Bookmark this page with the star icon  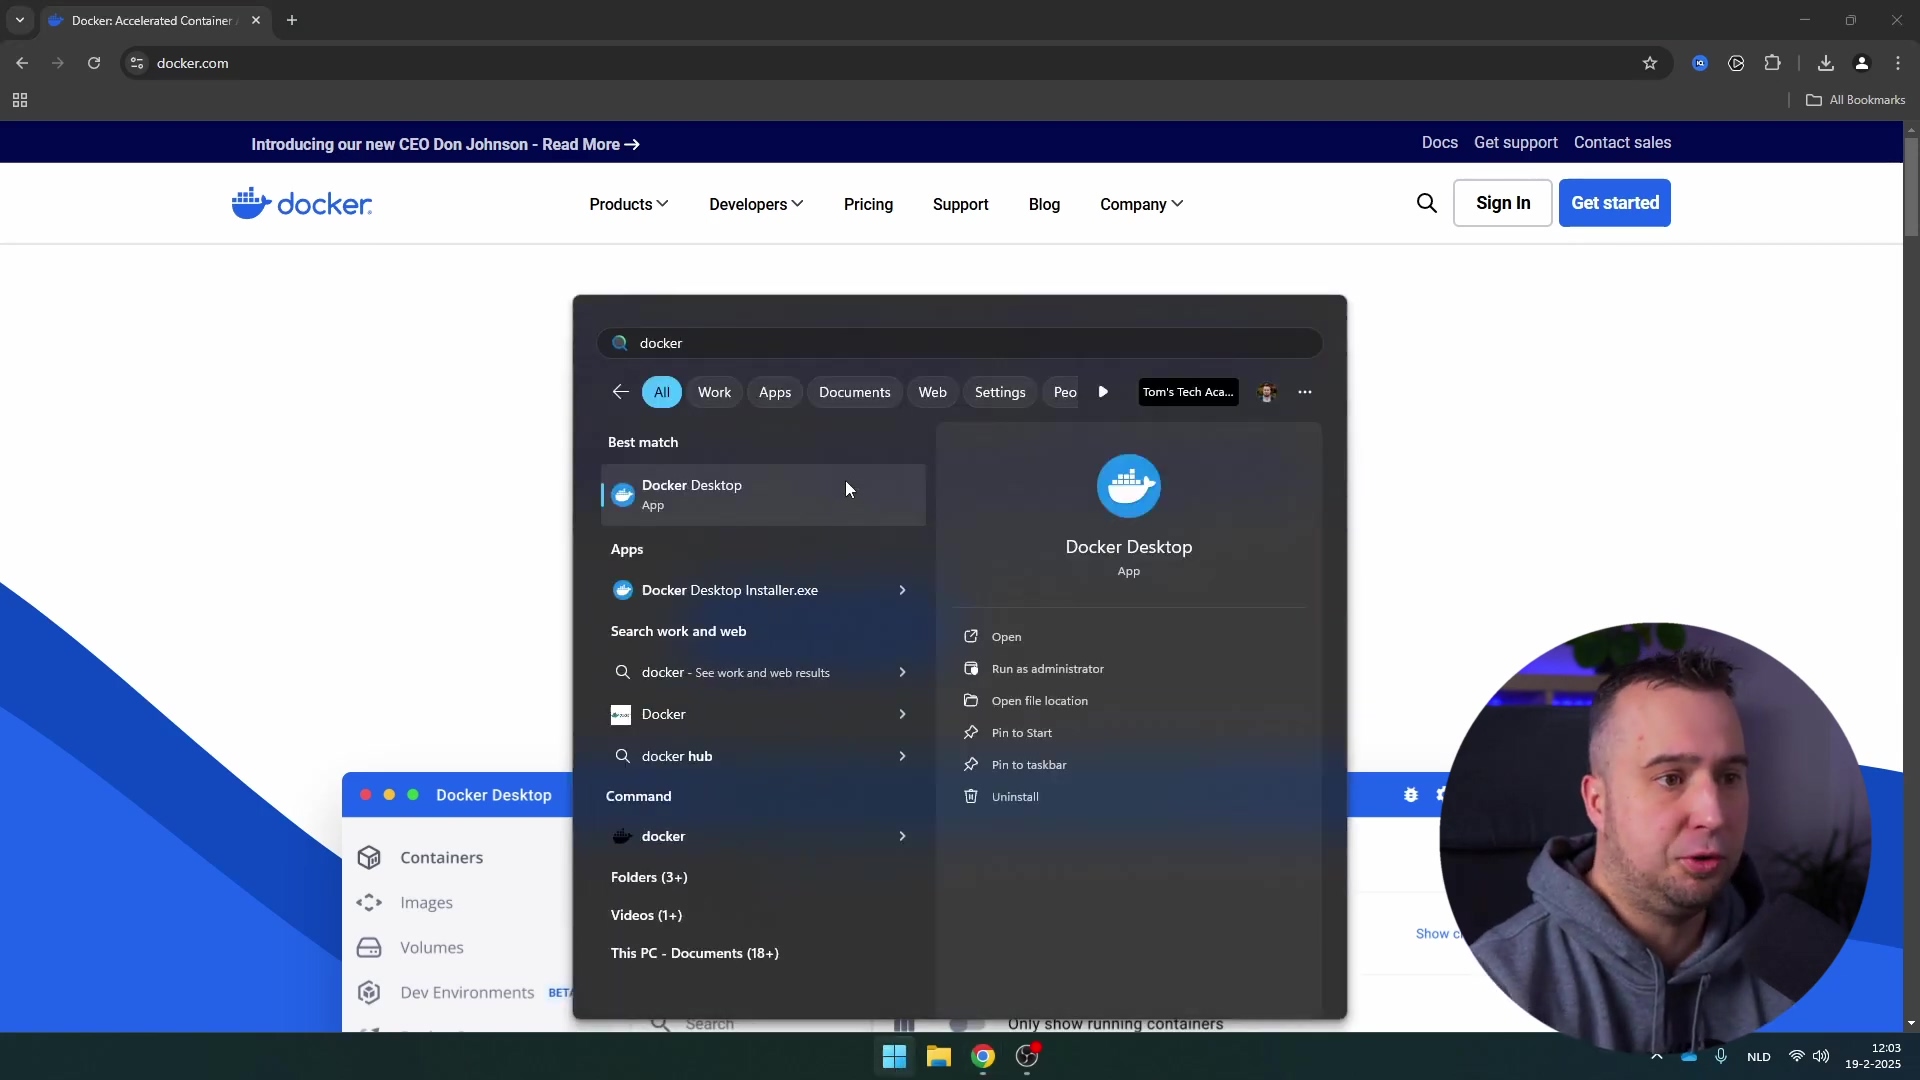[1649, 63]
